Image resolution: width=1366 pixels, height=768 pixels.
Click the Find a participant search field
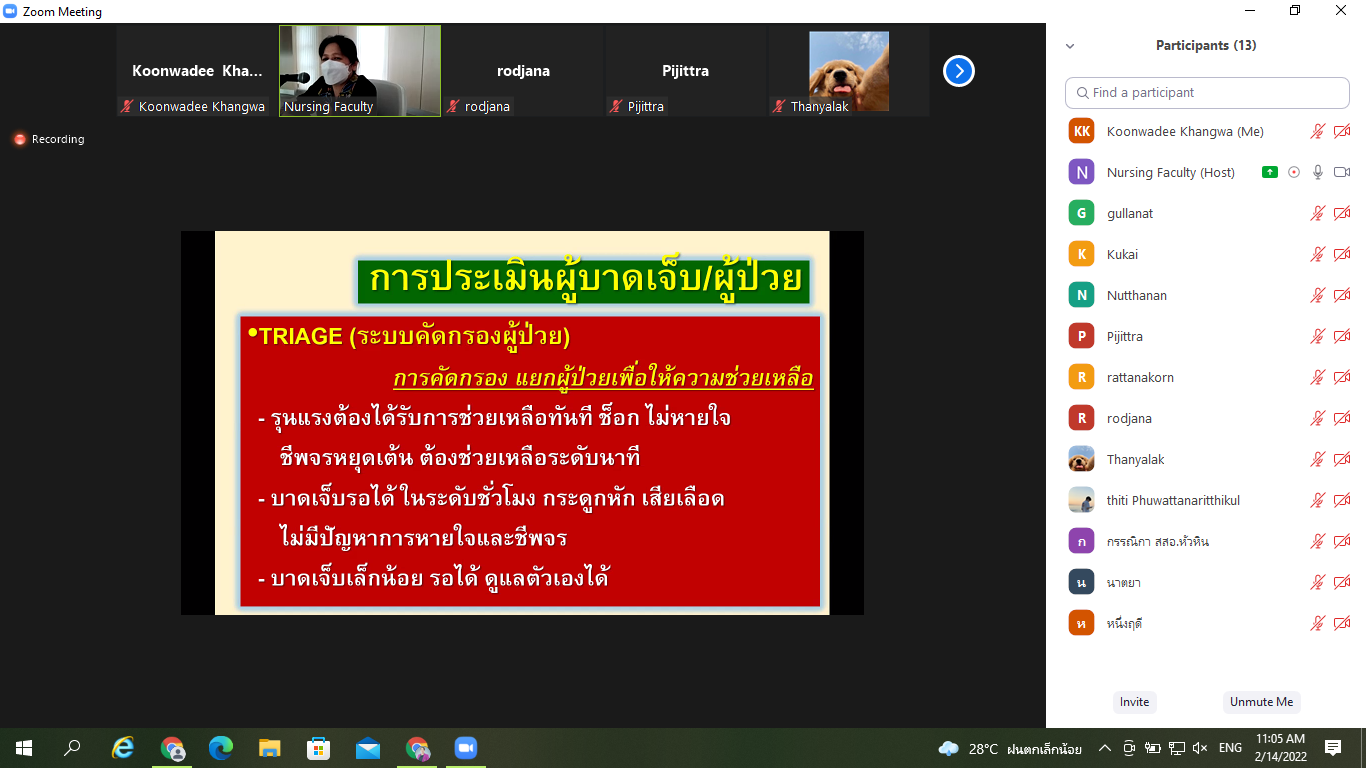1207,92
